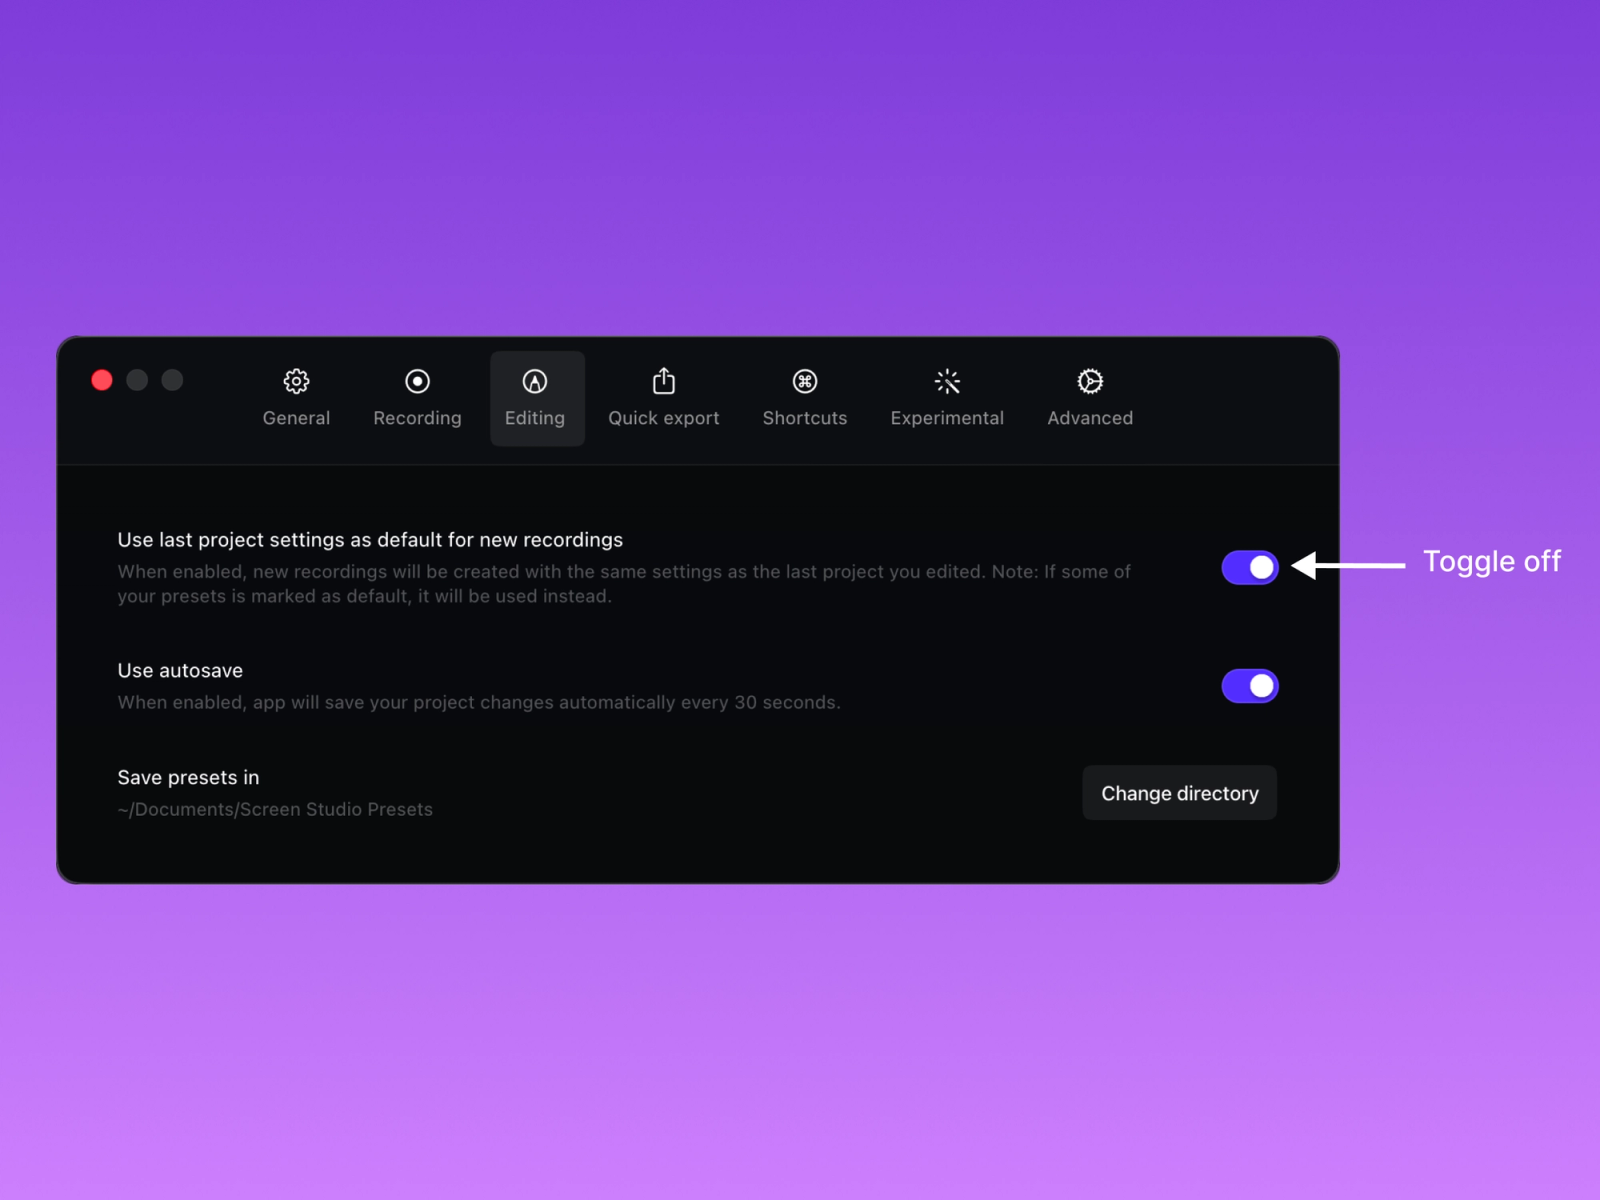This screenshot has height=1200, width=1600.
Task: Click the Experimental magic wand icon
Action: pos(947,381)
